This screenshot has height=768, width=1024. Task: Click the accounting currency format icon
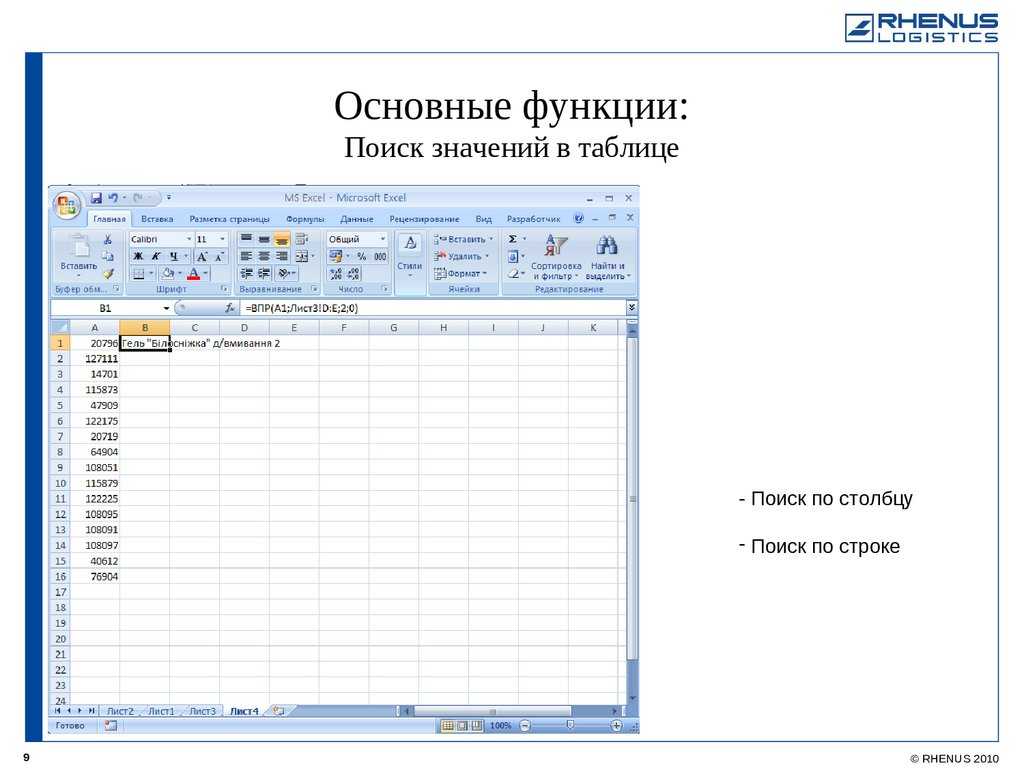tap(336, 257)
